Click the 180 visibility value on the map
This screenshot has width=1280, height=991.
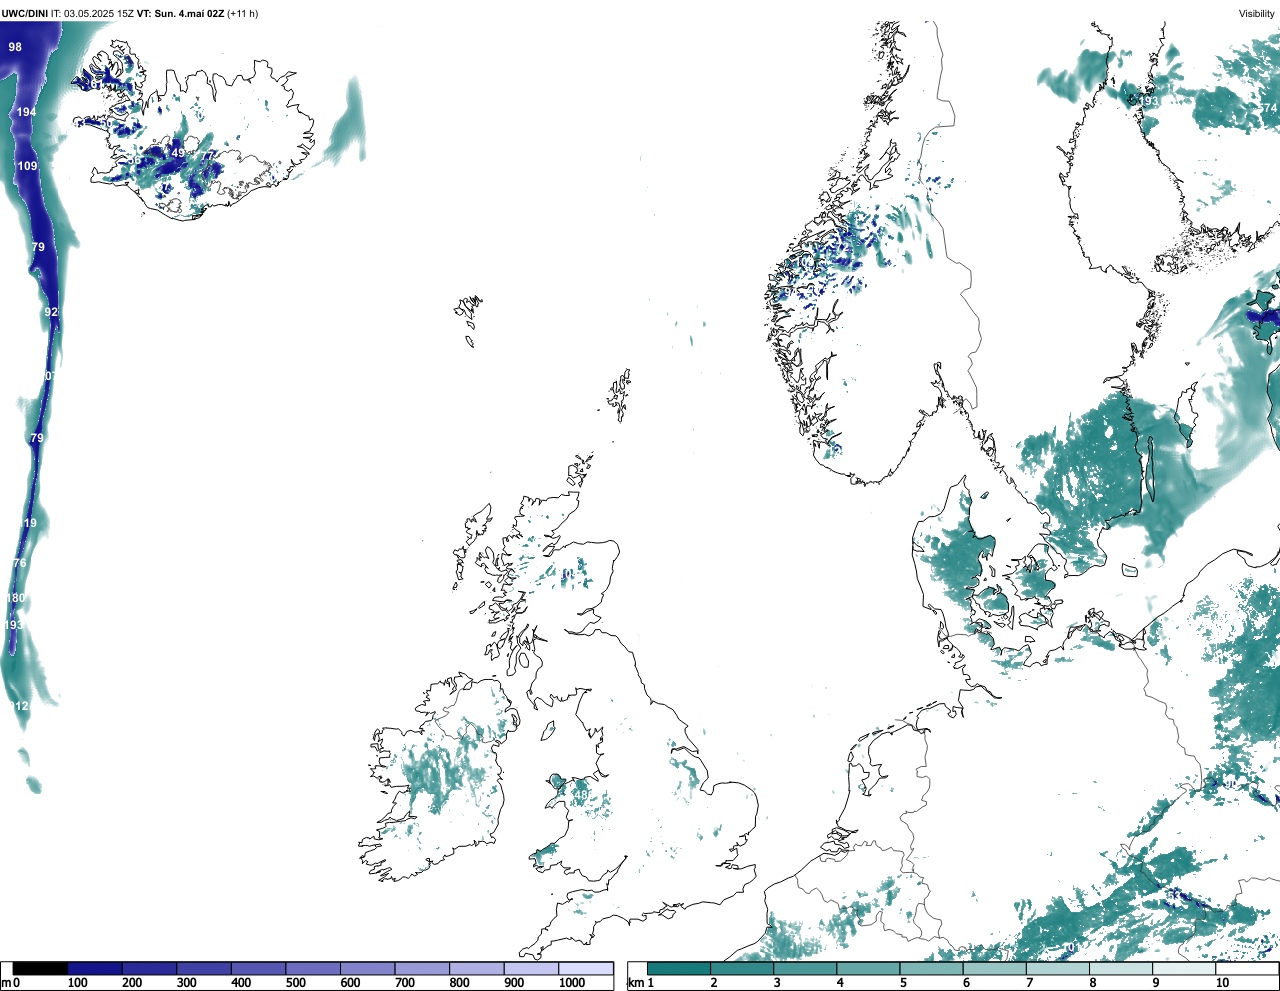15,598
